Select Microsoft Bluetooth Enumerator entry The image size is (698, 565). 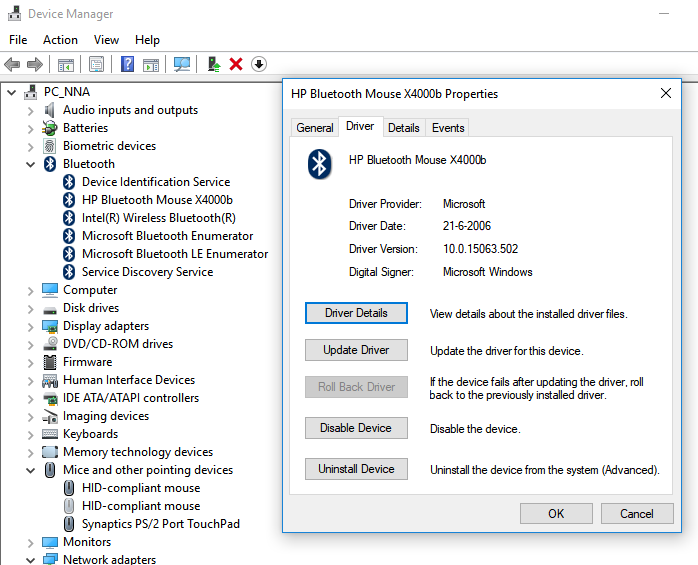(167, 236)
